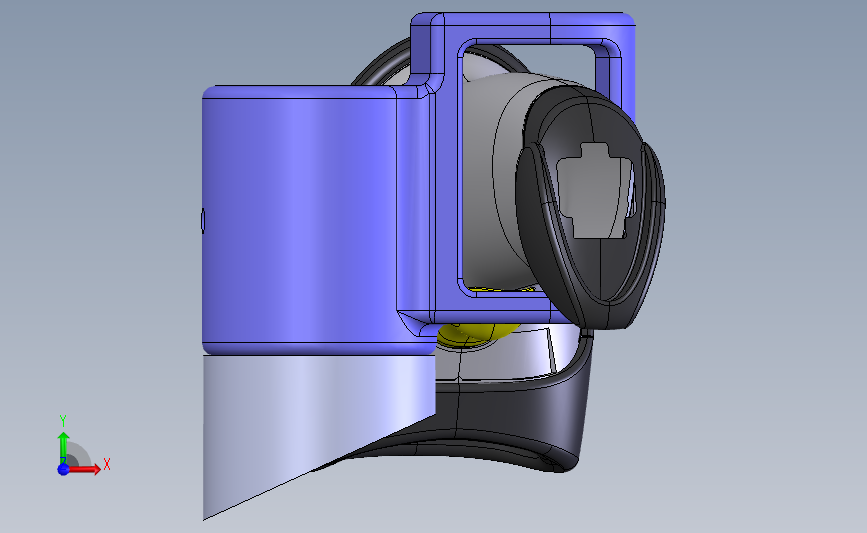Select the black oval cap face
Image resolution: width=867 pixels, height=533 pixels.
pyautogui.click(x=589, y=207)
